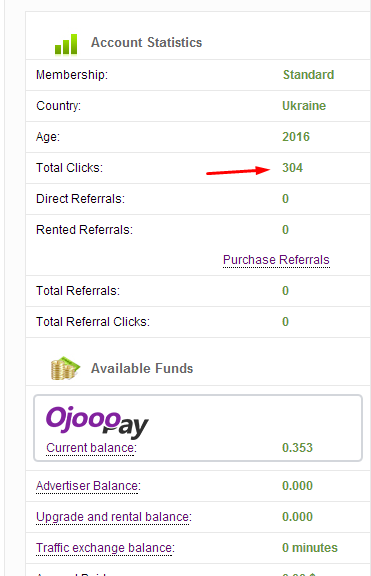Click the 0.353 current balance amount
The height and width of the screenshot is (576, 371).
(x=297, y=448)
